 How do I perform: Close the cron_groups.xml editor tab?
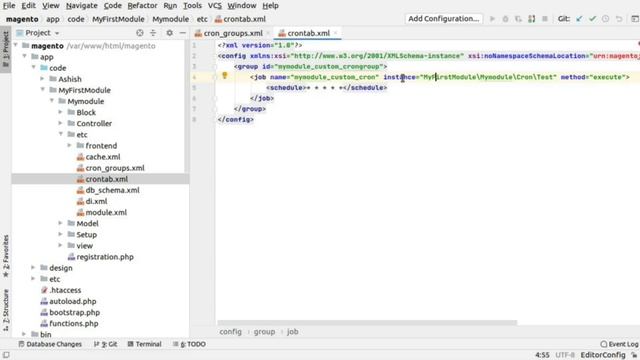(268, 33)
